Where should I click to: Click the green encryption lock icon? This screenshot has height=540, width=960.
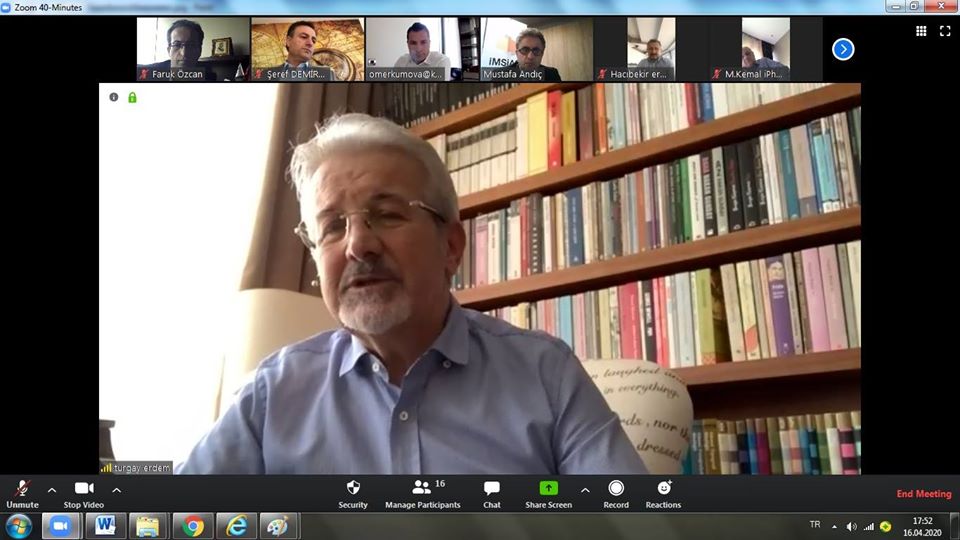click(132, 97)
